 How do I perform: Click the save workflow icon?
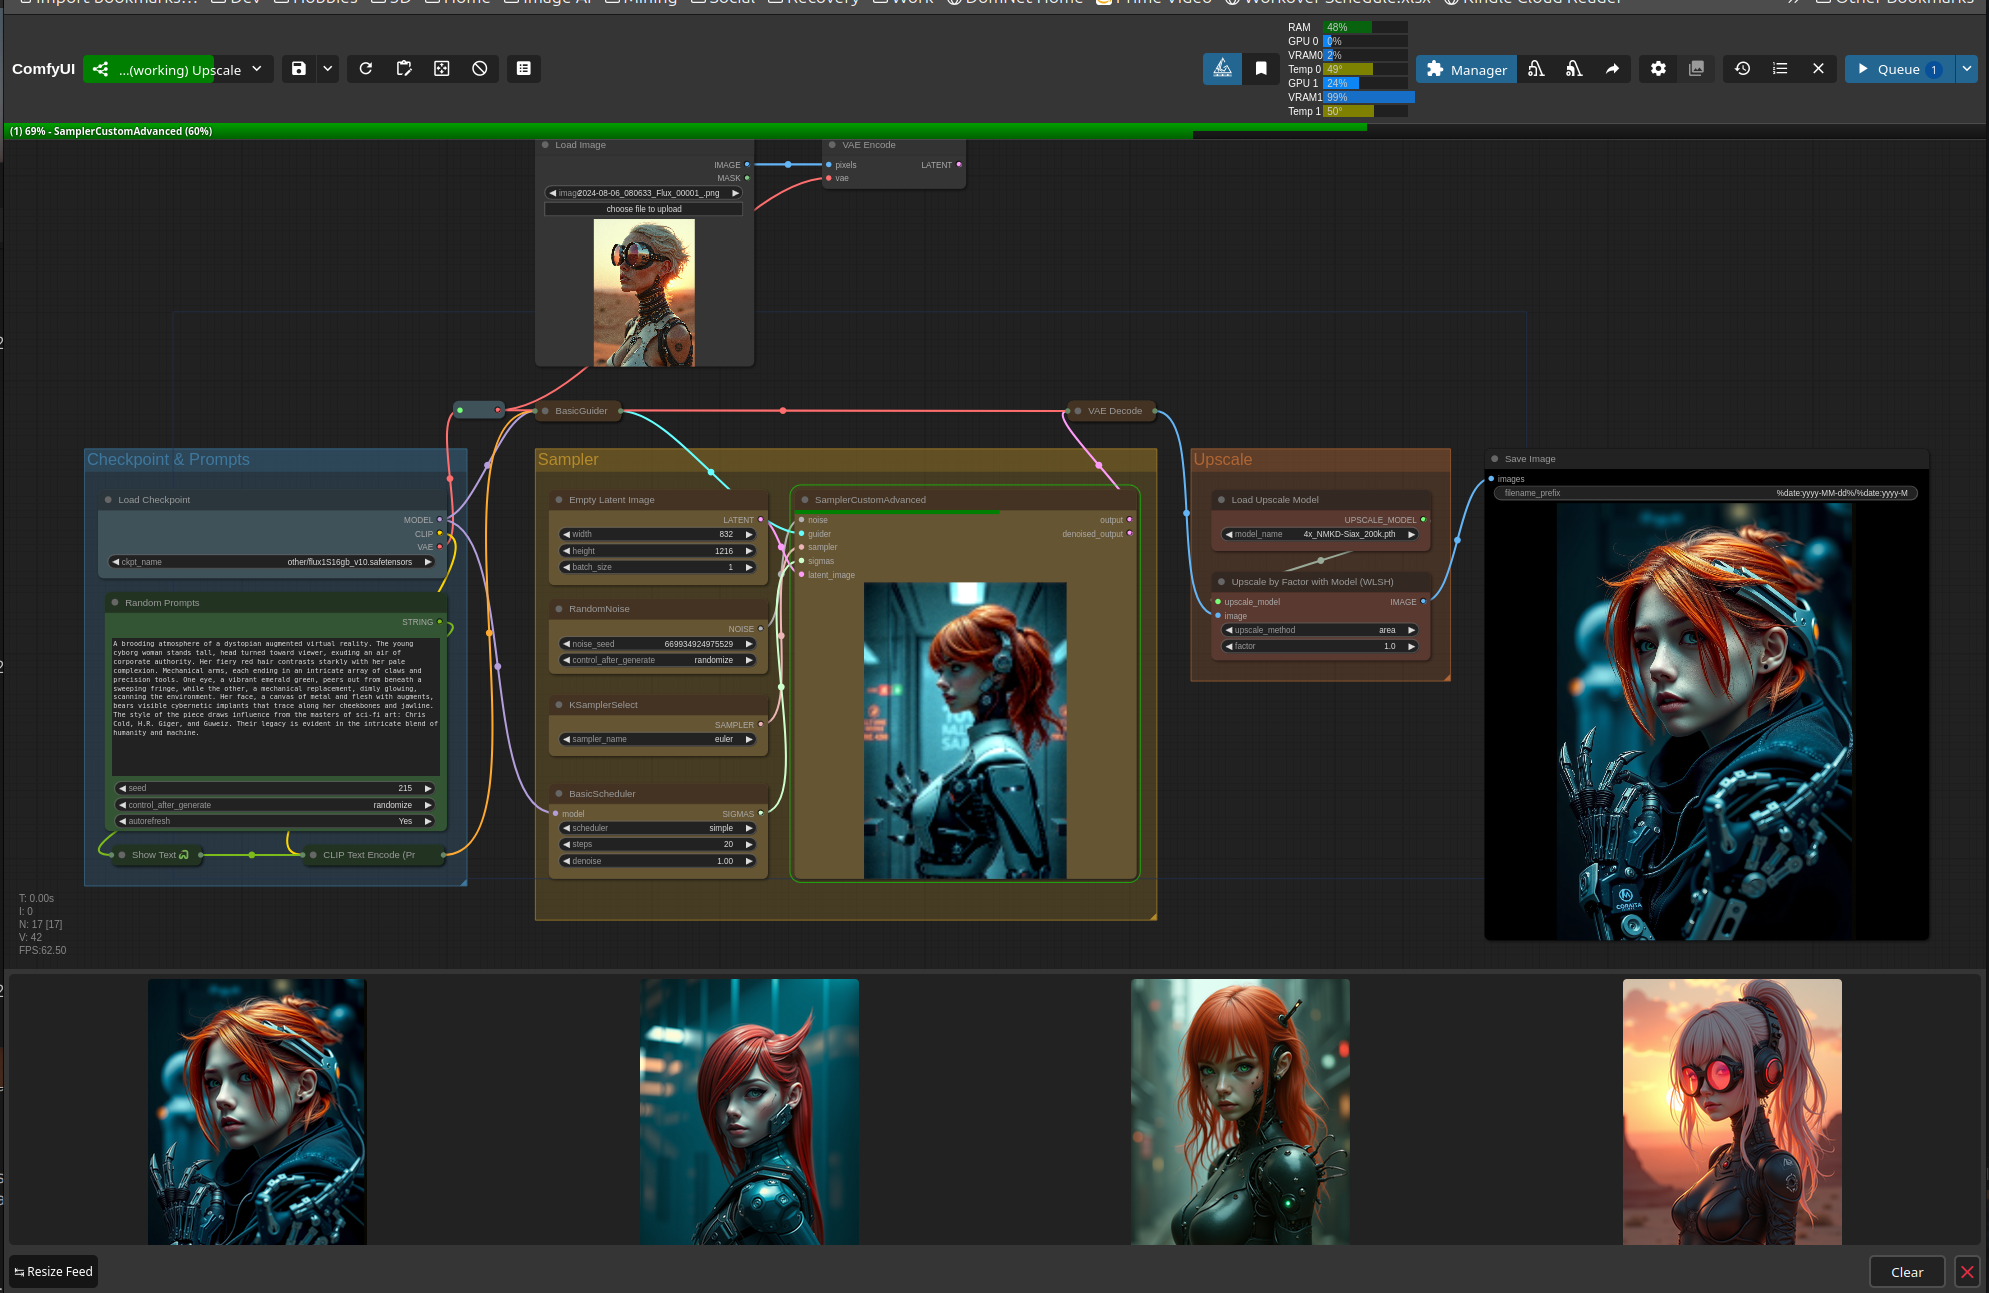point(298,69)
